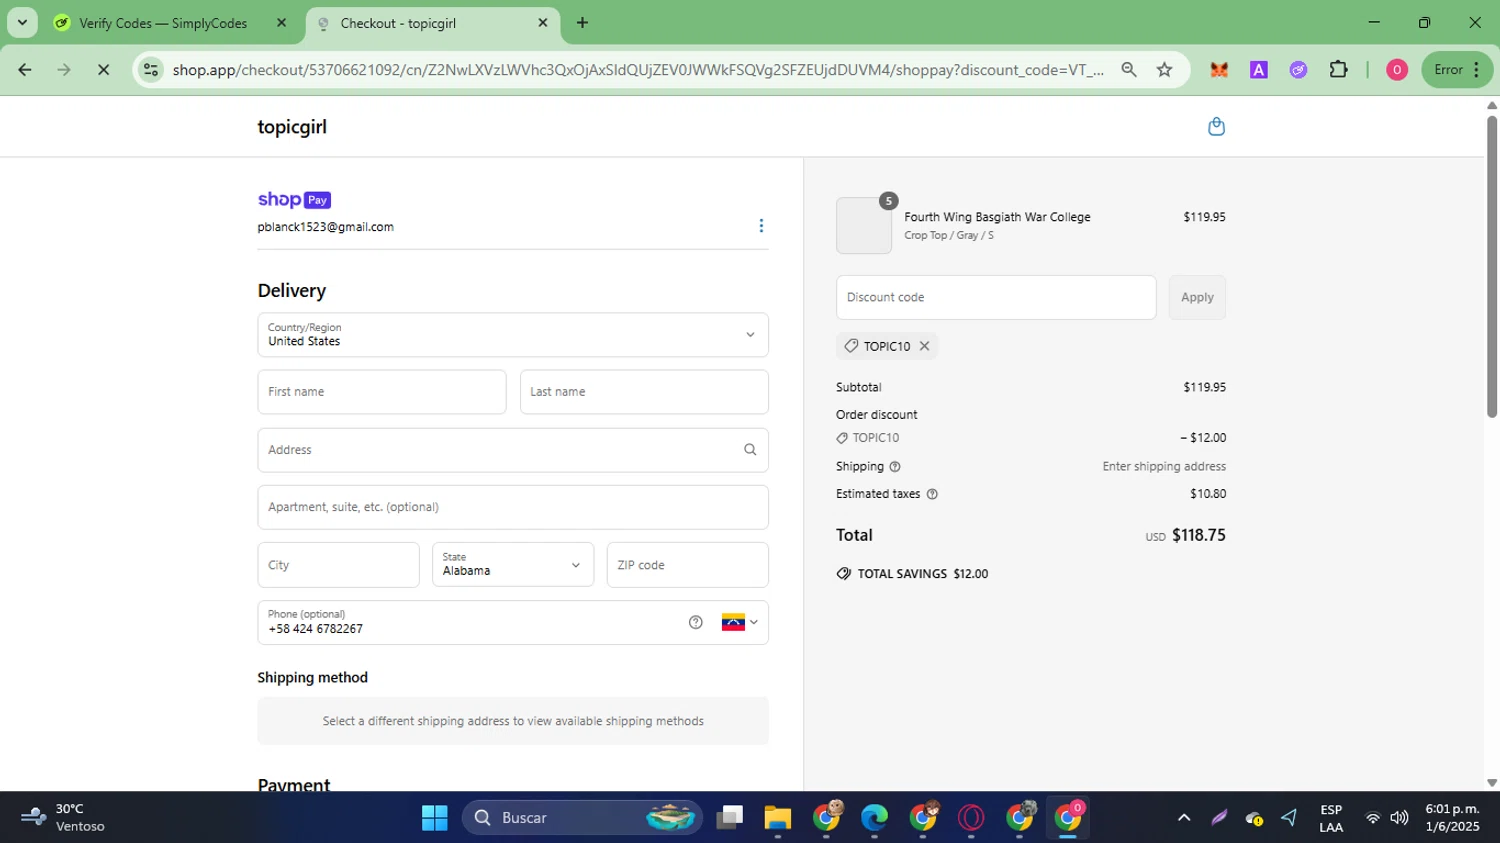
Task: Click the taskbar Buscar search box
Action: click(x=582, y=818)
